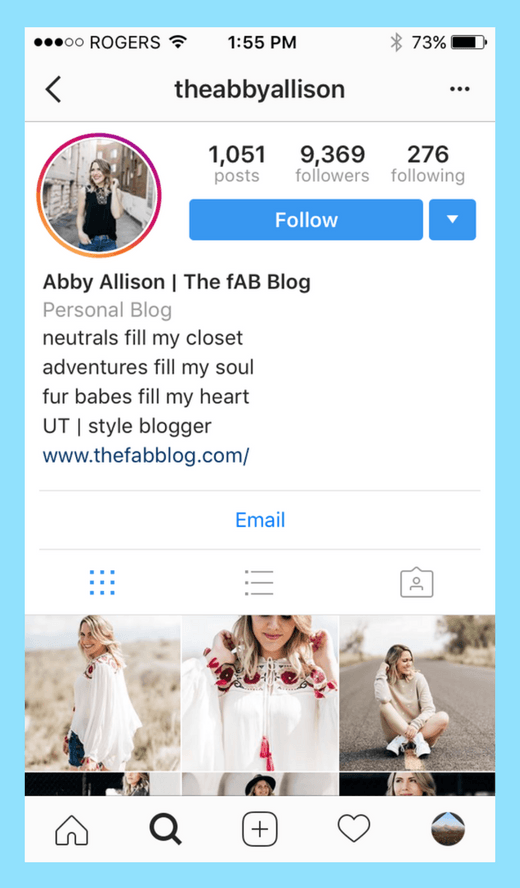520x888 pixels.
Task: Open the heart activity icon
Action: click(x=353, y=829)
